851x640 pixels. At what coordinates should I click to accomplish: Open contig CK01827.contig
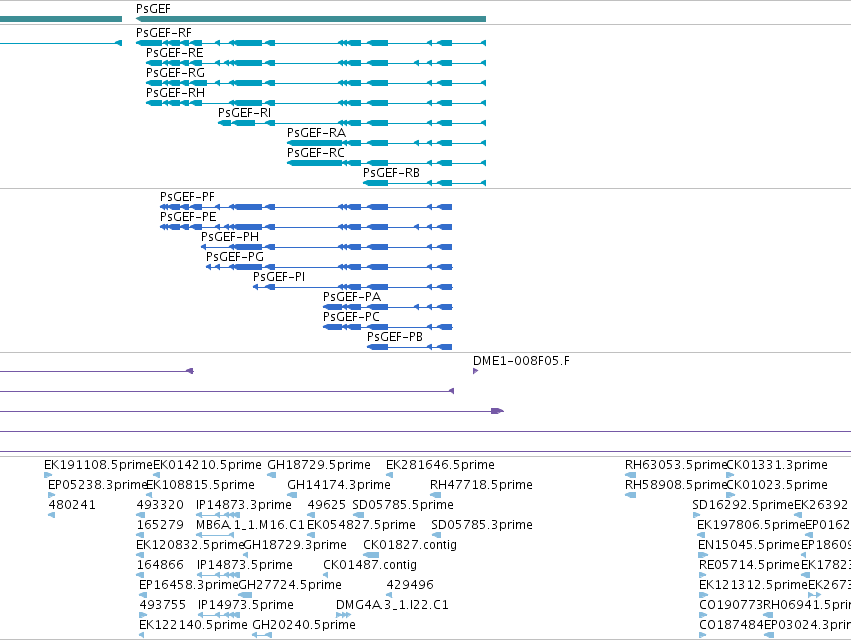pos(410,545)
